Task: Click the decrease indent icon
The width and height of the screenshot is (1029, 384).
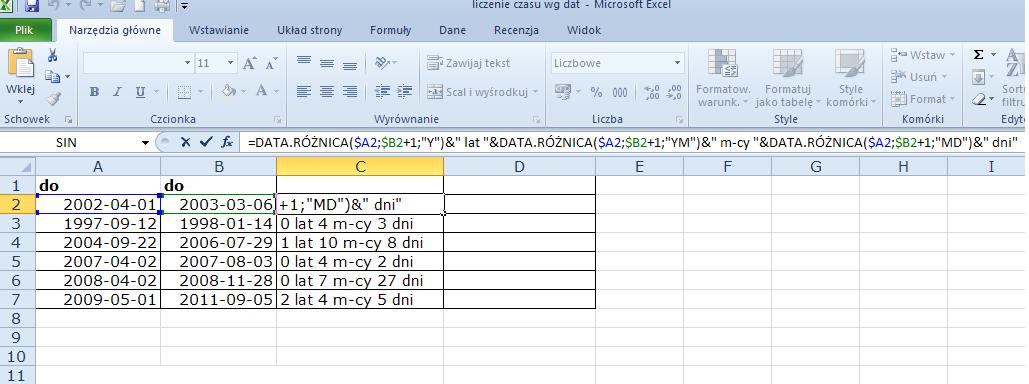Action: (382, 92)
